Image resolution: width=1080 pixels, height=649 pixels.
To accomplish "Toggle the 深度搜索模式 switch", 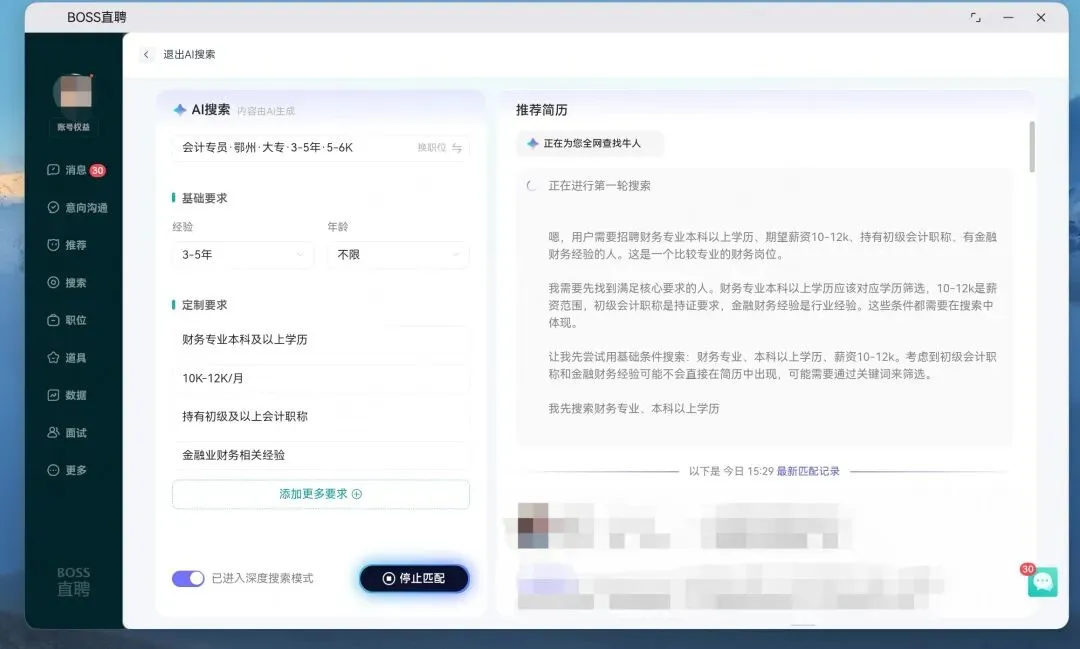I will [x=188, y=578].
